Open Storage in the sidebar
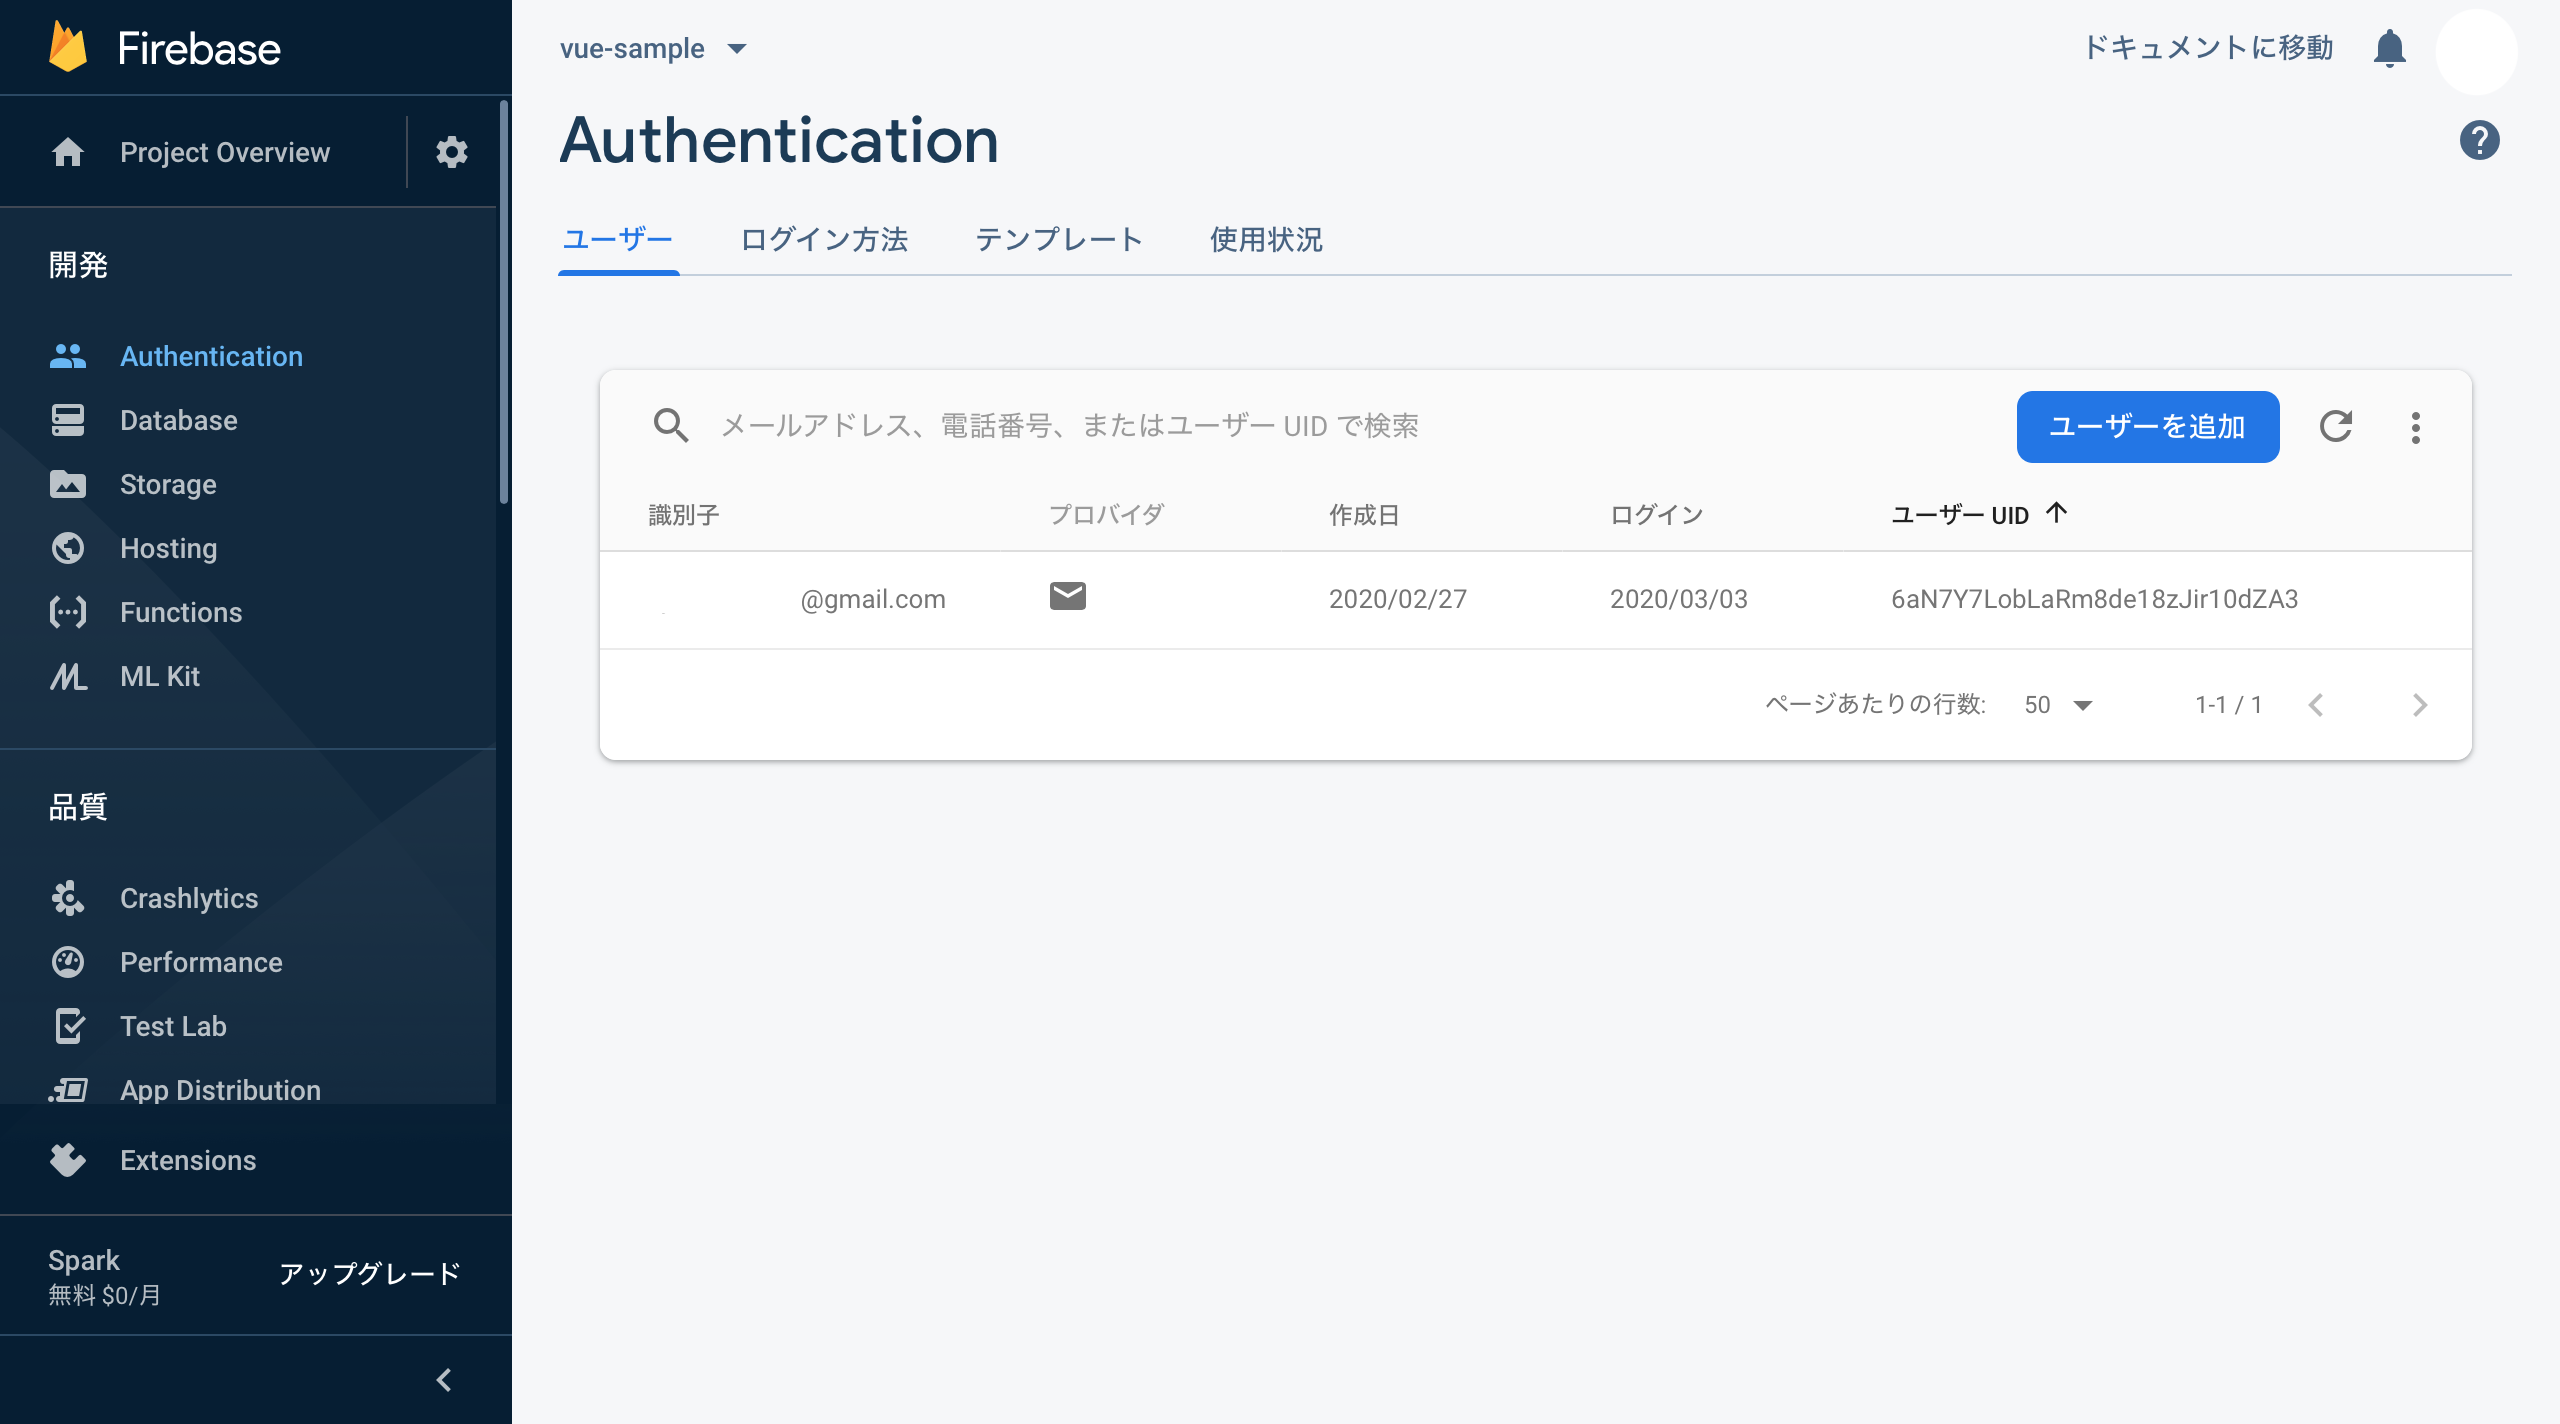 (168, 484)
